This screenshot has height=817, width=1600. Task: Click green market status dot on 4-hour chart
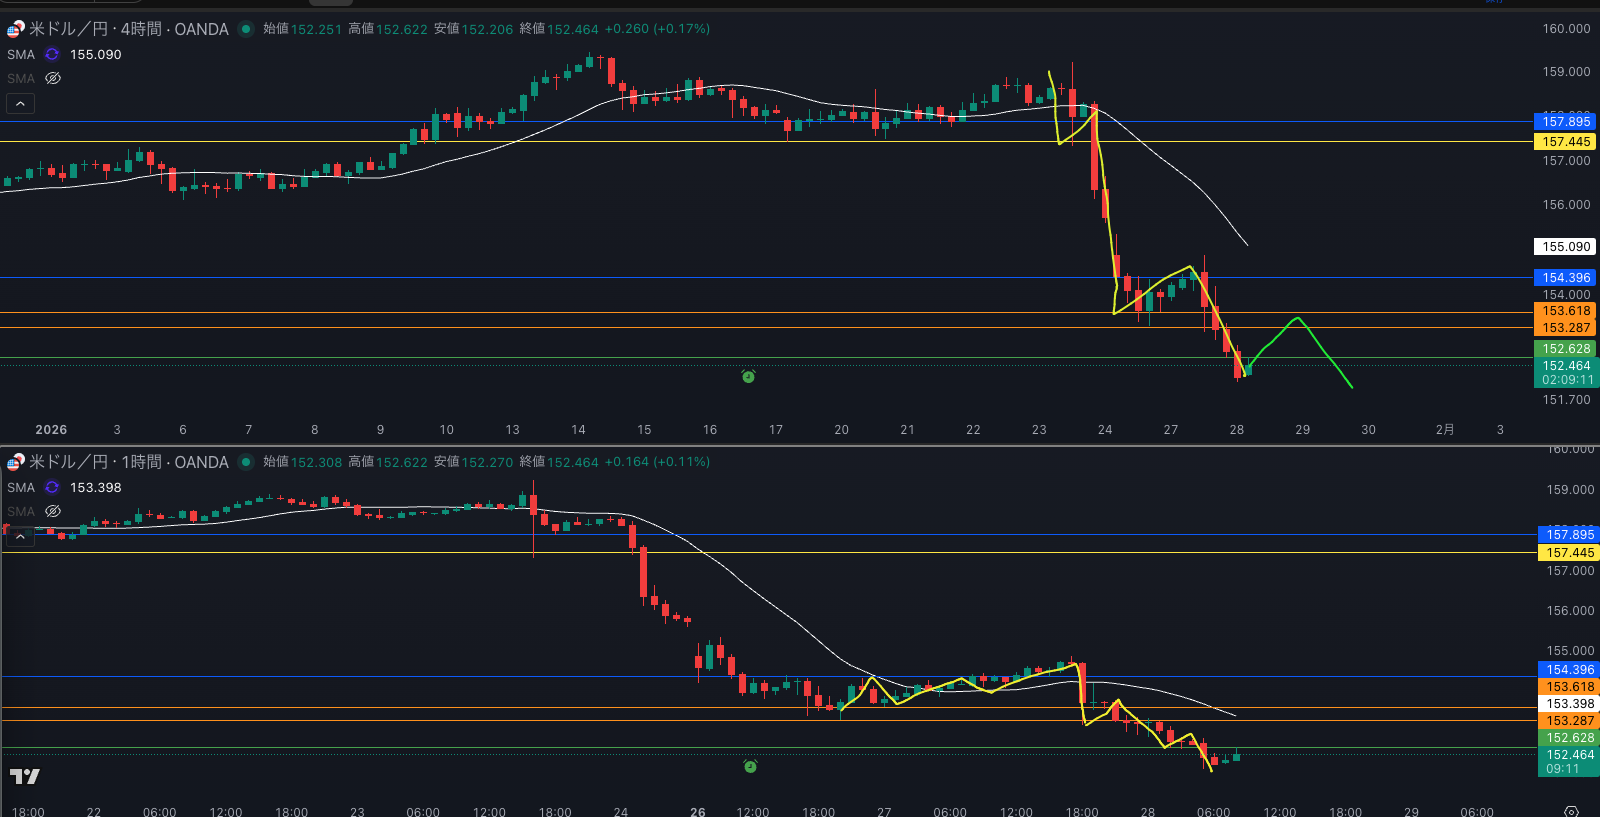click(245, 29)
